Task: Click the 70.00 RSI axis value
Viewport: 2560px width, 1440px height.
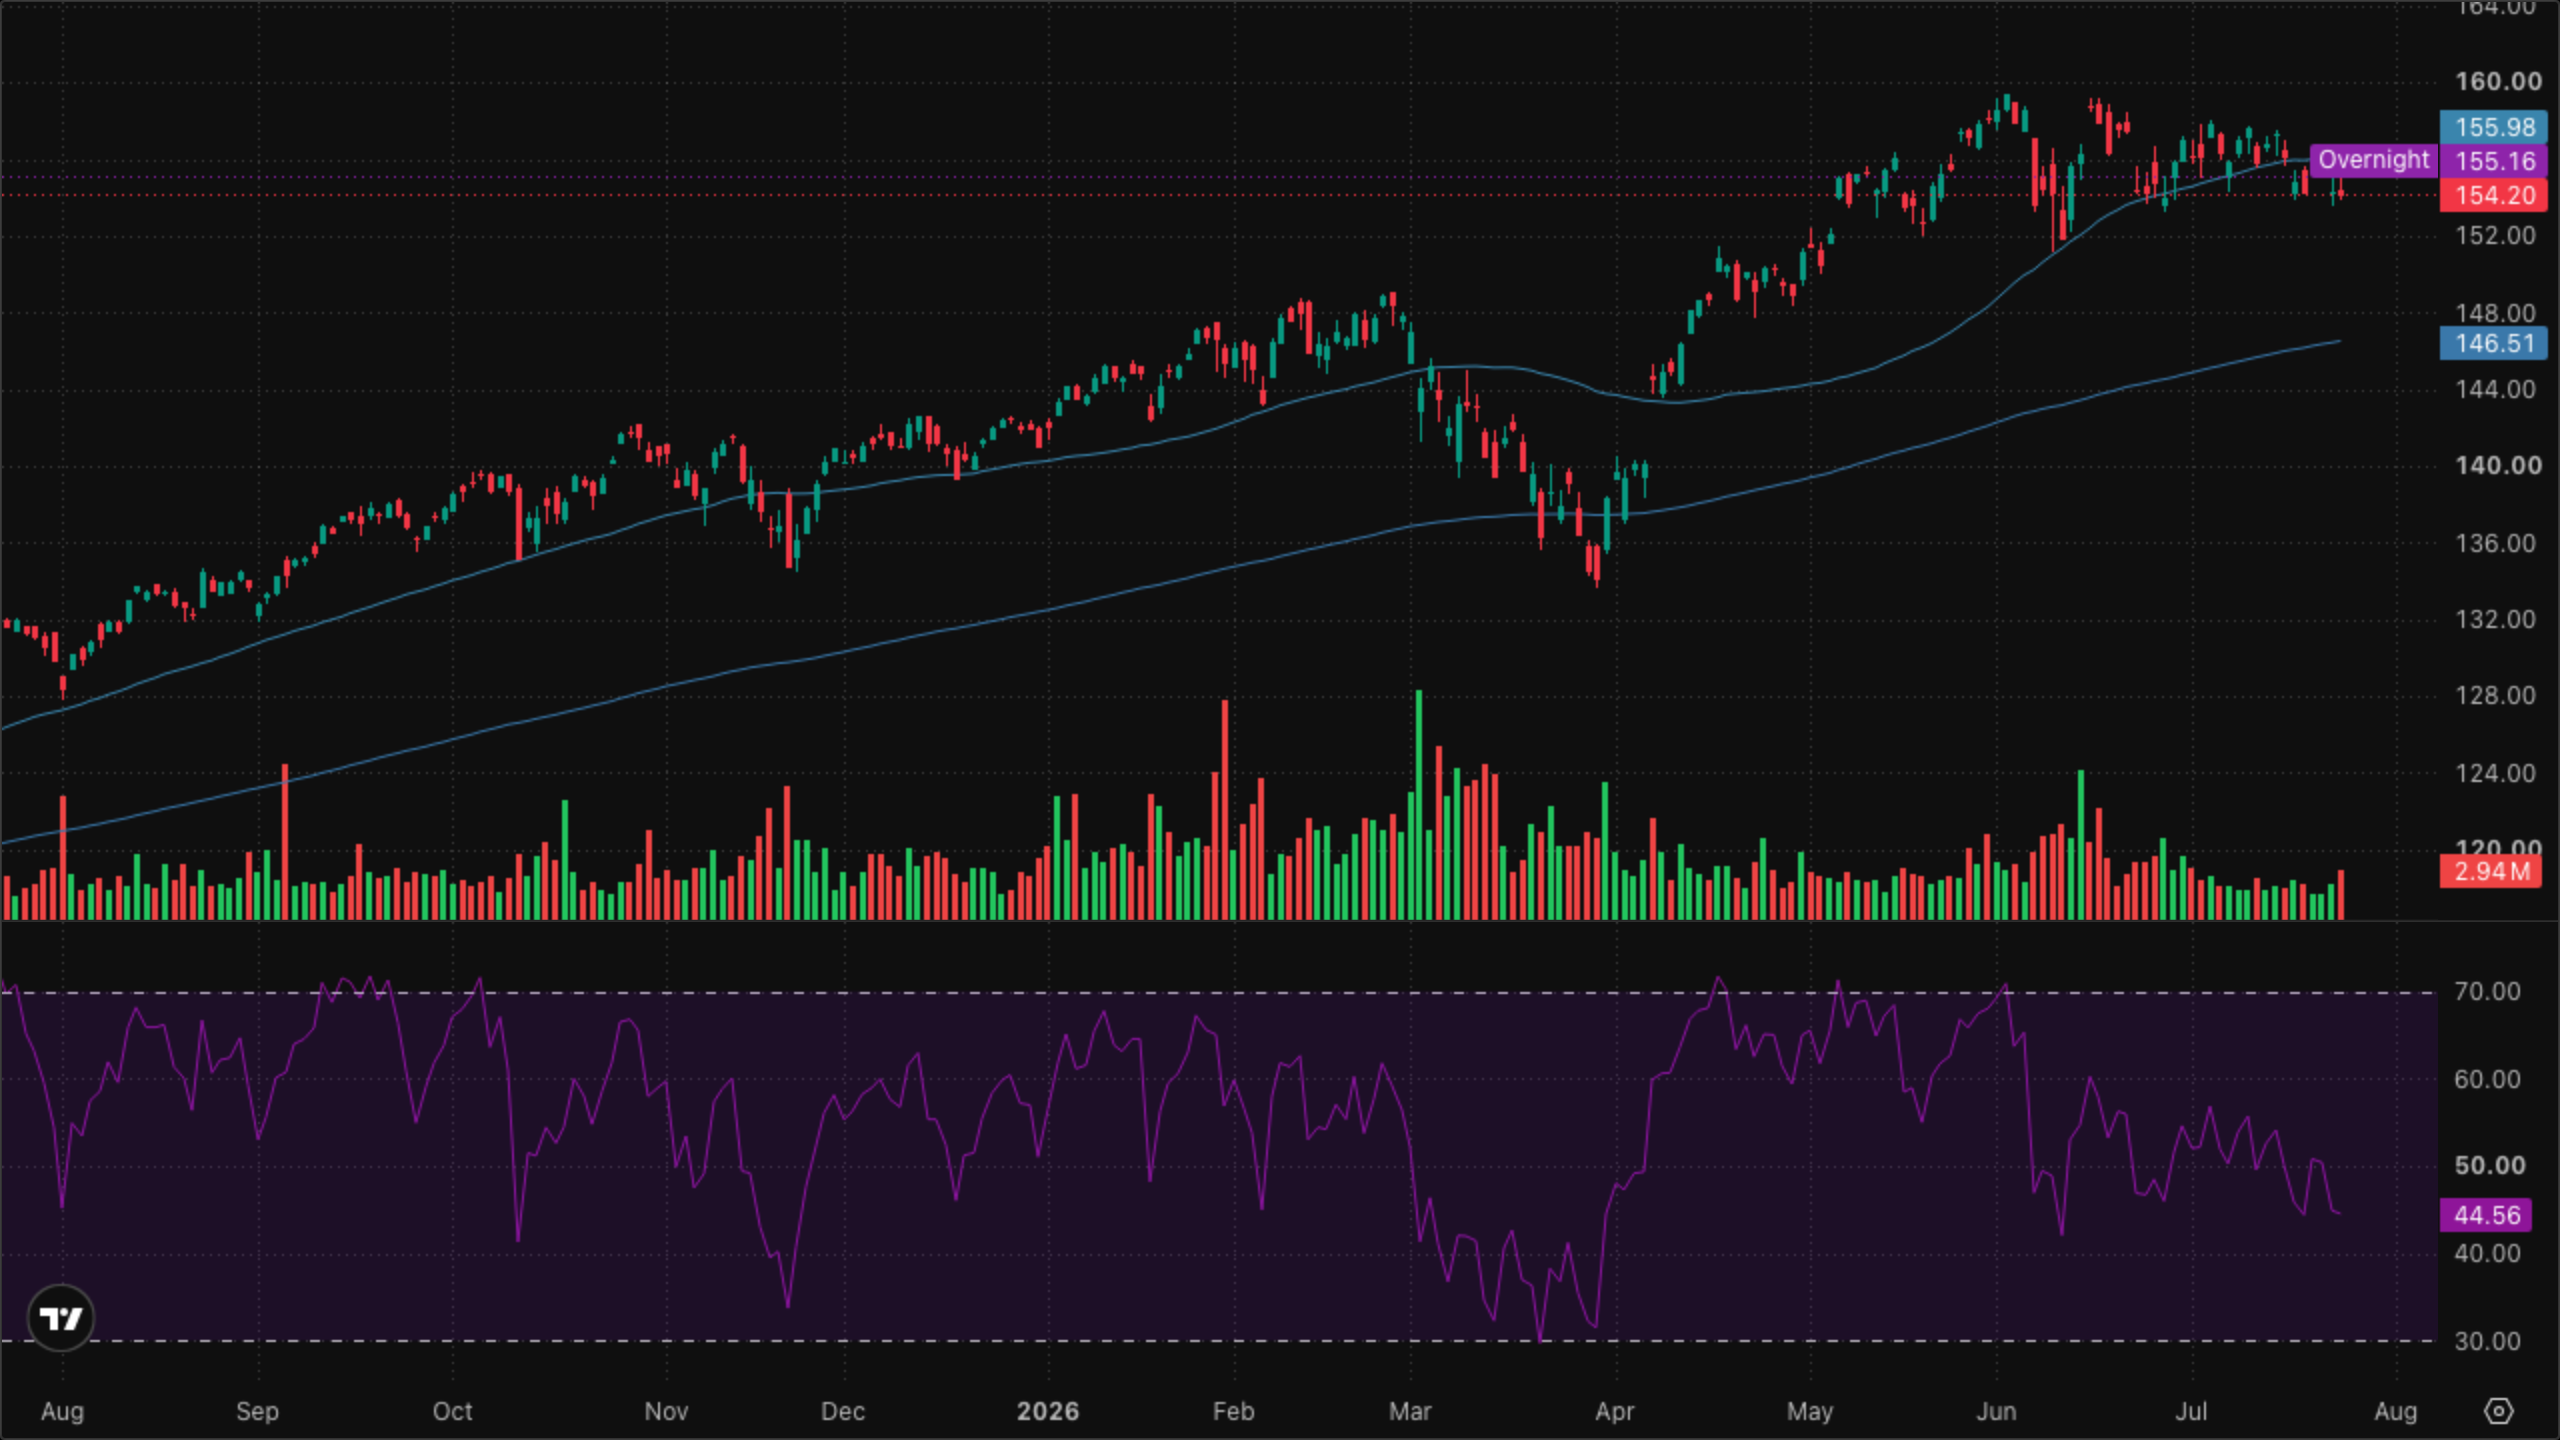Action: [x=2487, y=991]
